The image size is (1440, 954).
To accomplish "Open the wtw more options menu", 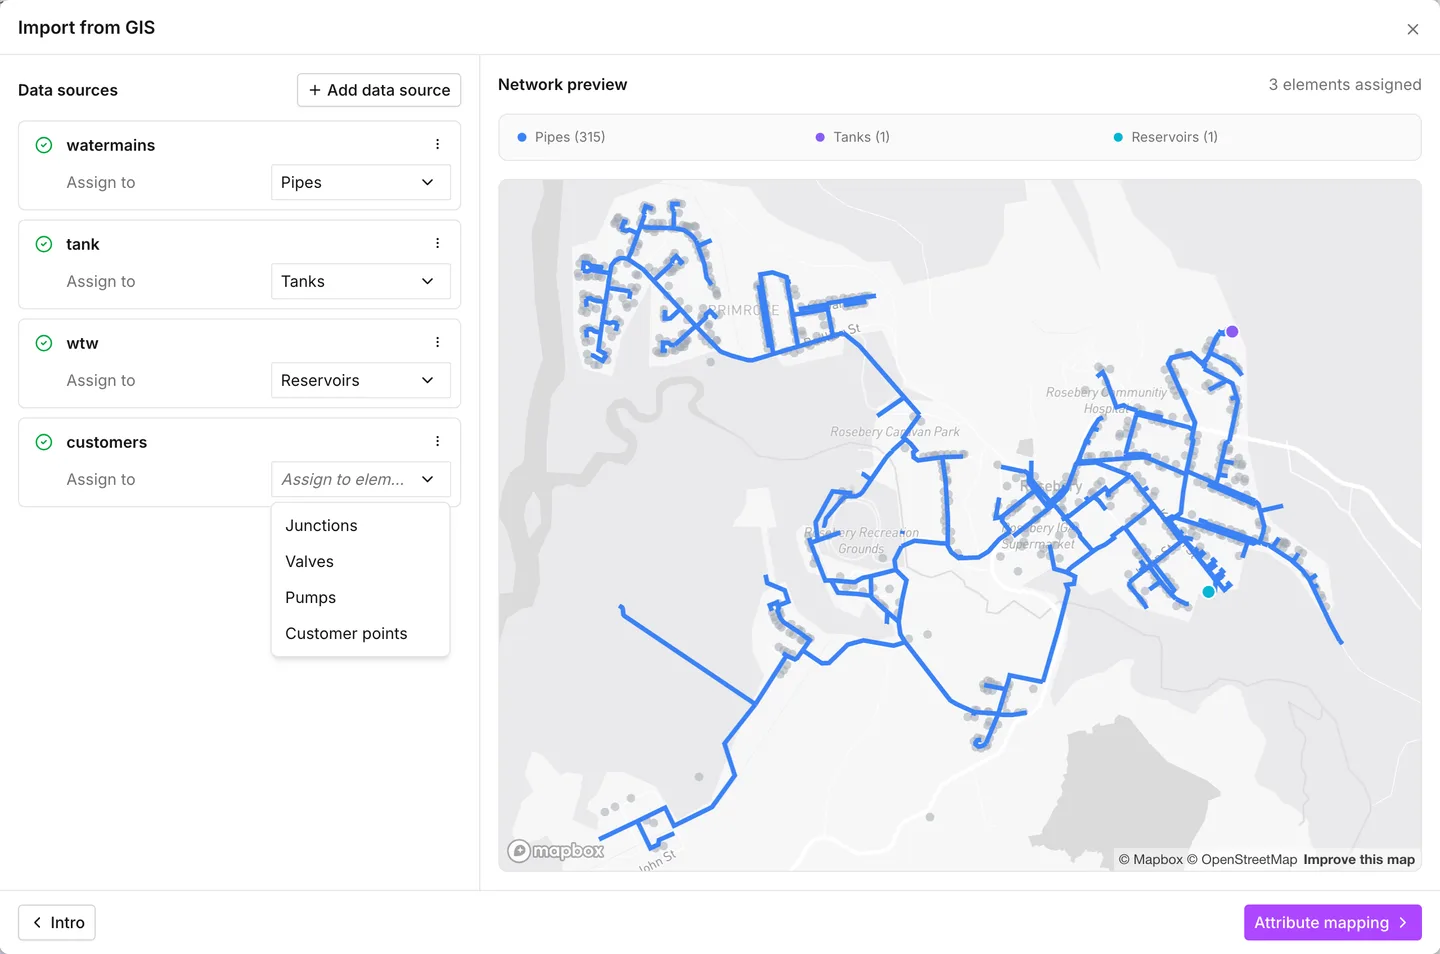I will tap(437, 343).
